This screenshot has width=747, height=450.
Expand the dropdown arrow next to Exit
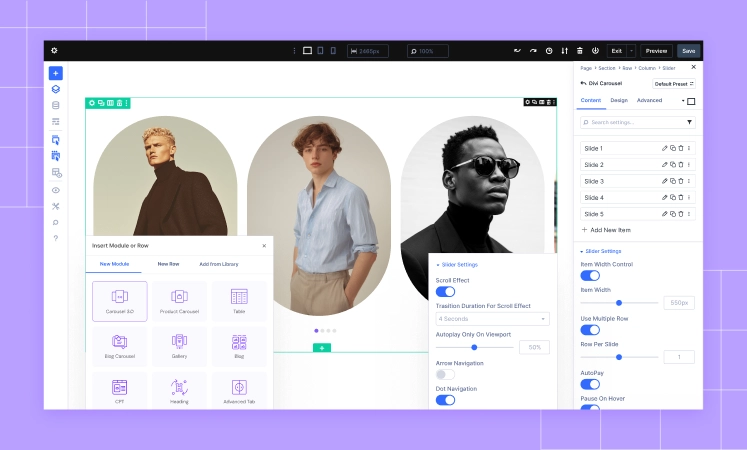click(x=631, y=51)
